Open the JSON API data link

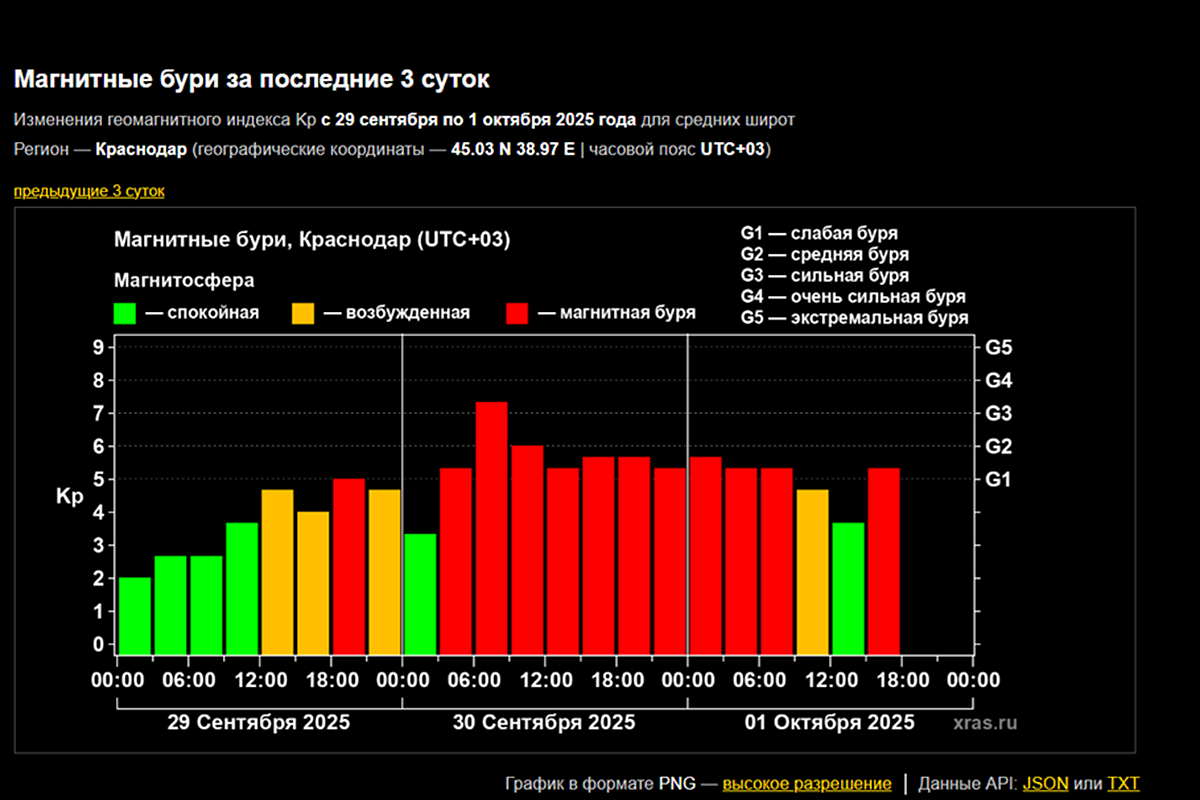coord(1045,783)
